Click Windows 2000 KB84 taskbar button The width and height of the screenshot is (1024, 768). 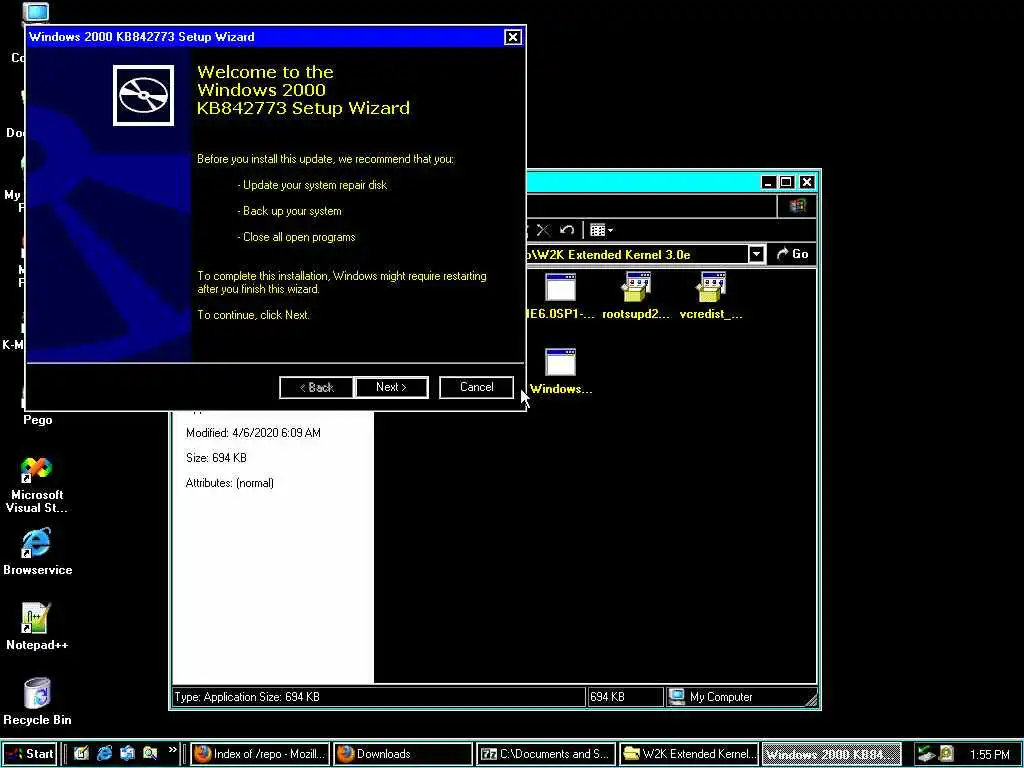pyautogui.click(x=831, y=754)
